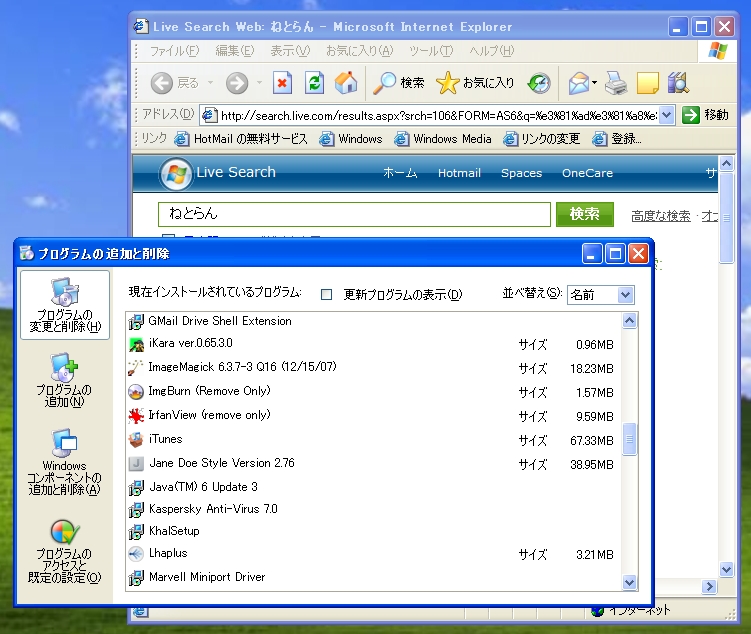Viewport: 751px width, 634px height.
Task: Click the Back arrow in Internet Explorer
Action: pos(161,83)
